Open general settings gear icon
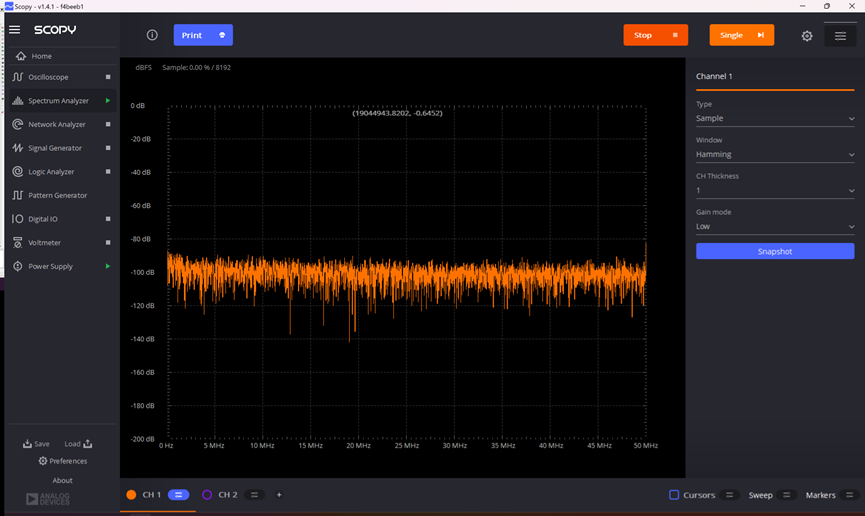The width and height of the screenshot is (865, 516). [x=807, y=36]
